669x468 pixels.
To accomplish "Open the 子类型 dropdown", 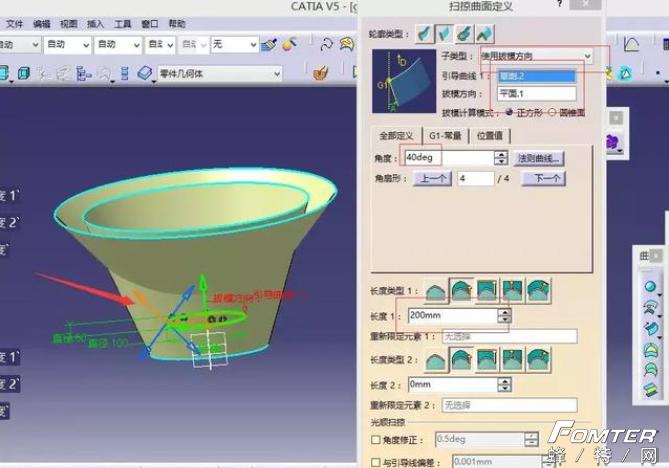I will point(587,56).
